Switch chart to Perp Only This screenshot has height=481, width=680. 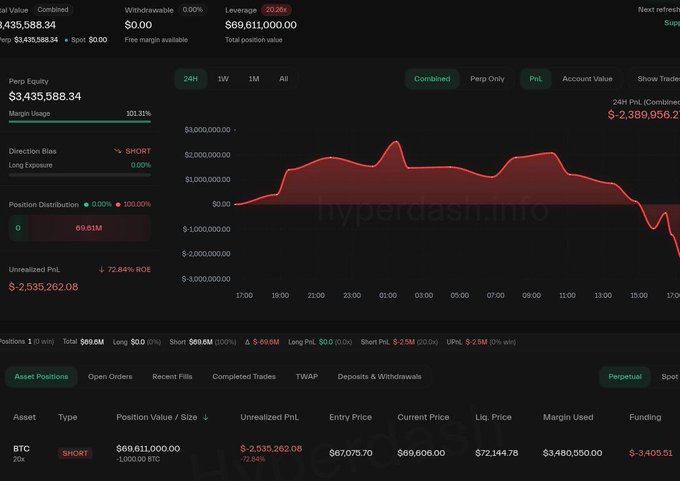click(487, 79)
